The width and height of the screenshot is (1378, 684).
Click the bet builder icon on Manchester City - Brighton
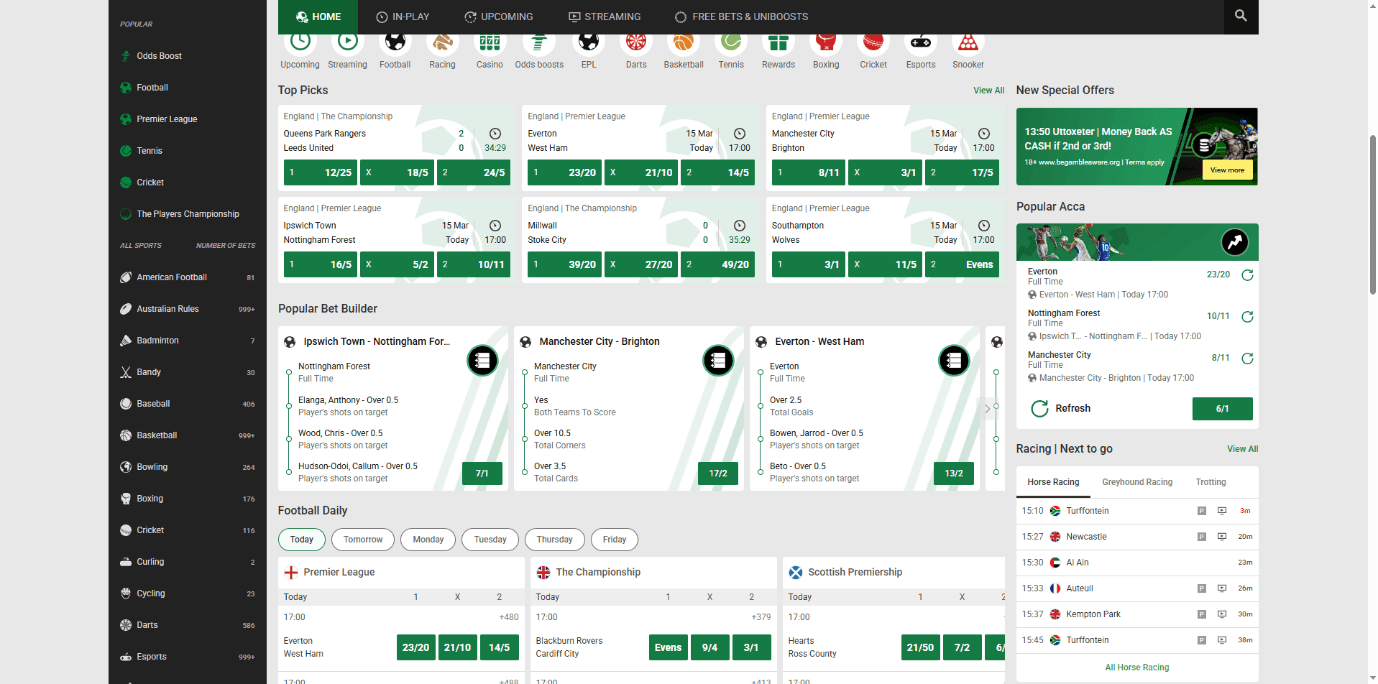coord(718,360)
